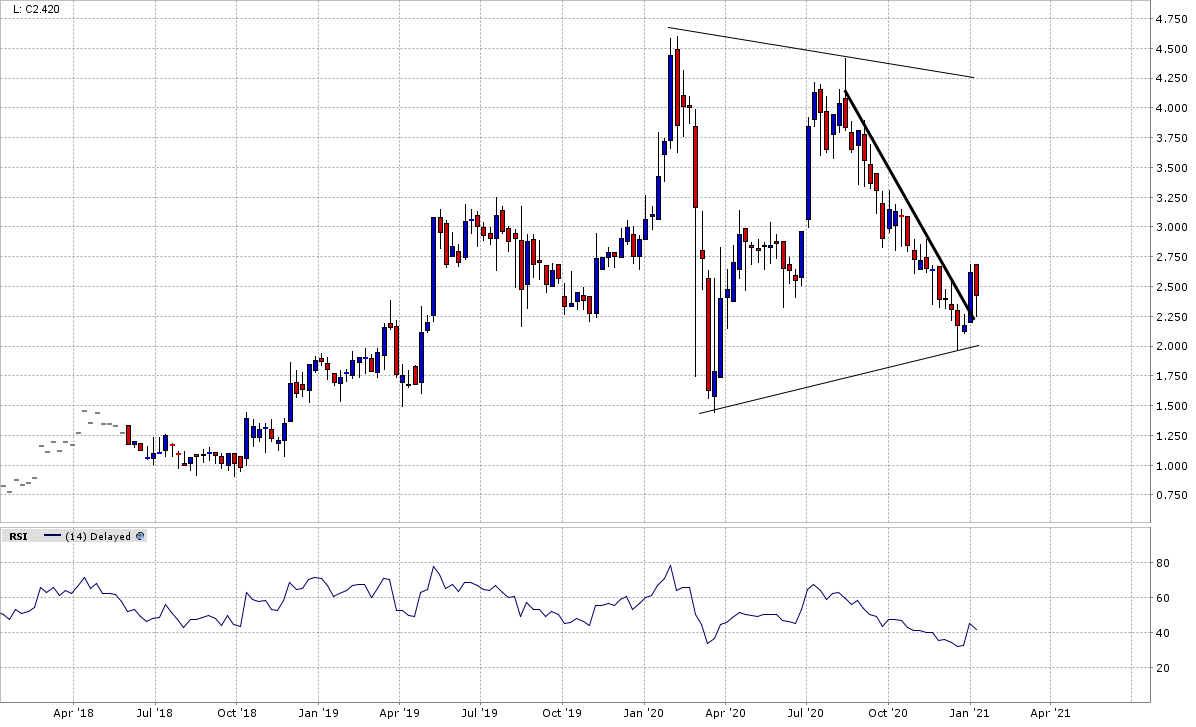Click the Apr '21 date label
Screen dimensions: 1196x727
point(1050,713)
